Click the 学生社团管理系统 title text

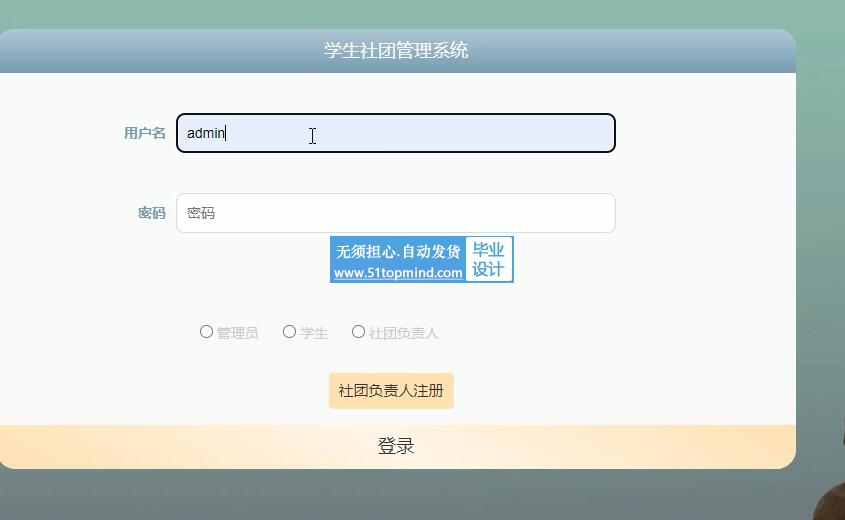coord(396,51)
